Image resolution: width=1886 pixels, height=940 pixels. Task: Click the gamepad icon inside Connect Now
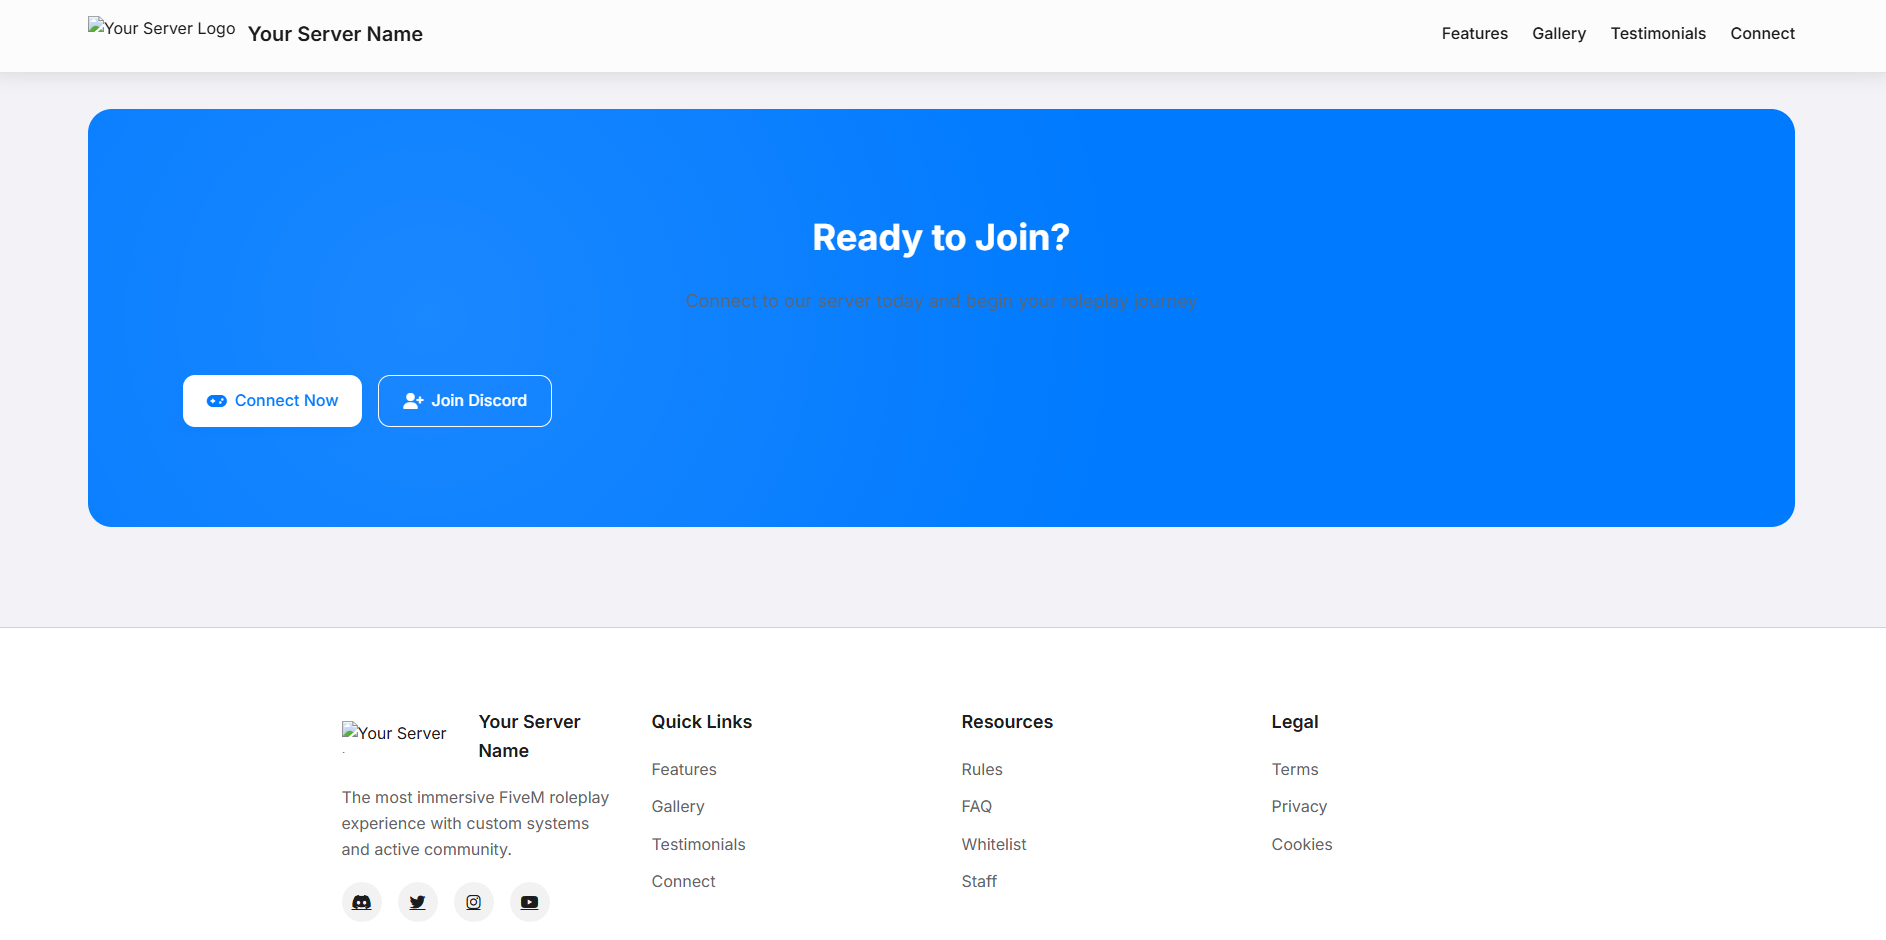pyautogui.click(x=216, y=400)
